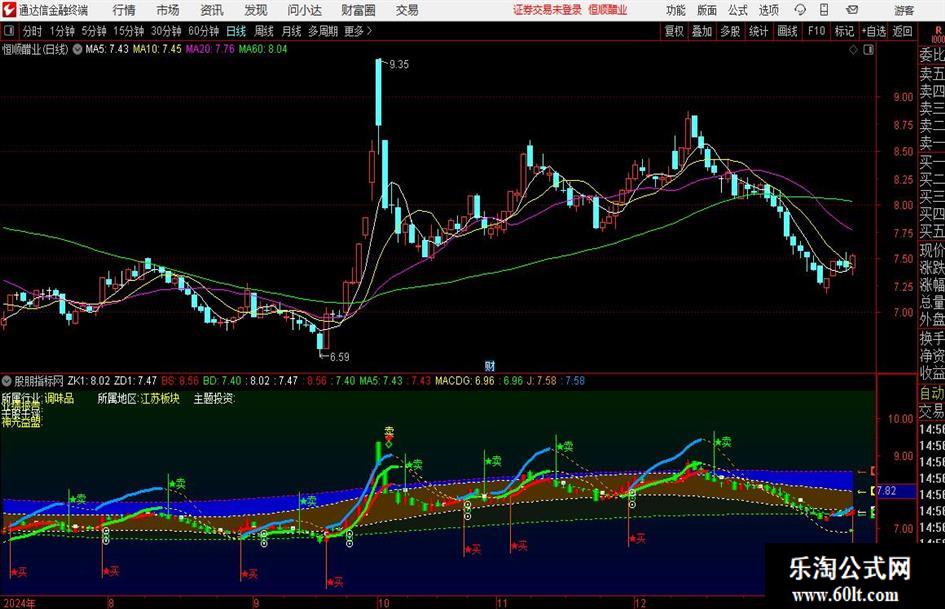Click the 统计 statistics button
The height and width of the screenshot is (609, 945).
coord(758,31)
